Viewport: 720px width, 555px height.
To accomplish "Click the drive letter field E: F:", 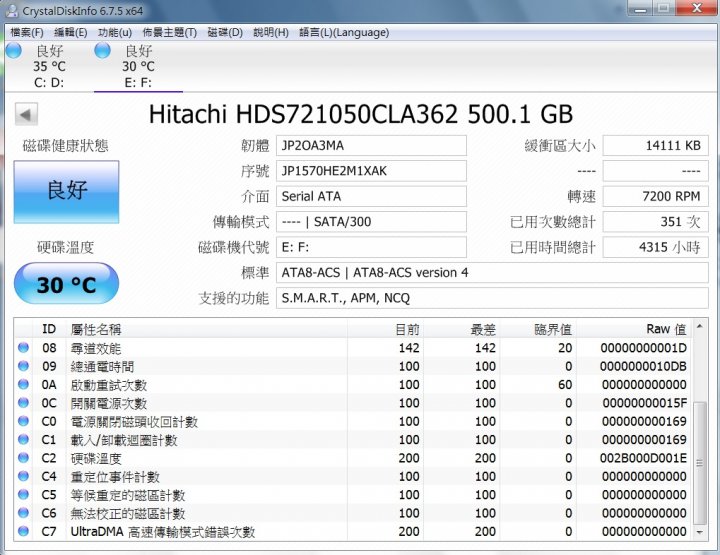I will coord(371,247).
